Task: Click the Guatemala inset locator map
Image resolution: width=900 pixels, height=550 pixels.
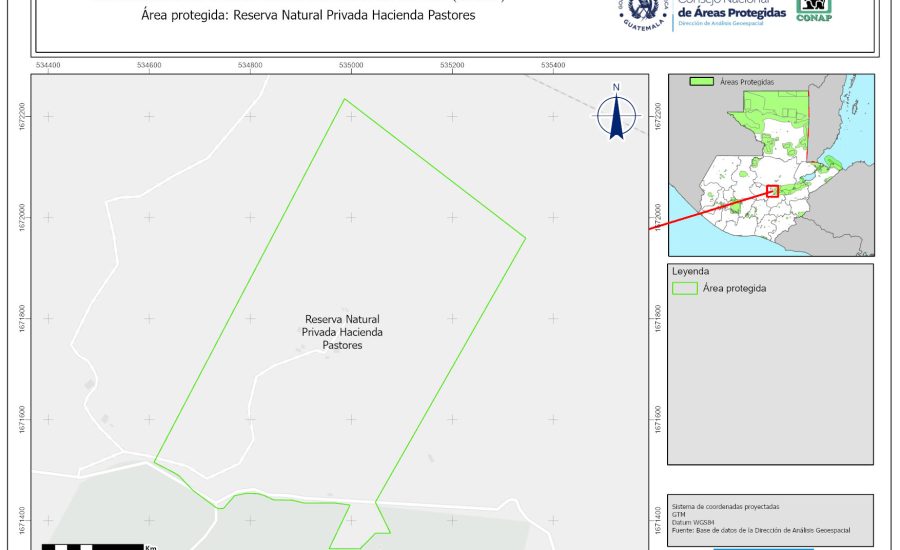Action: tap(770, 165)
